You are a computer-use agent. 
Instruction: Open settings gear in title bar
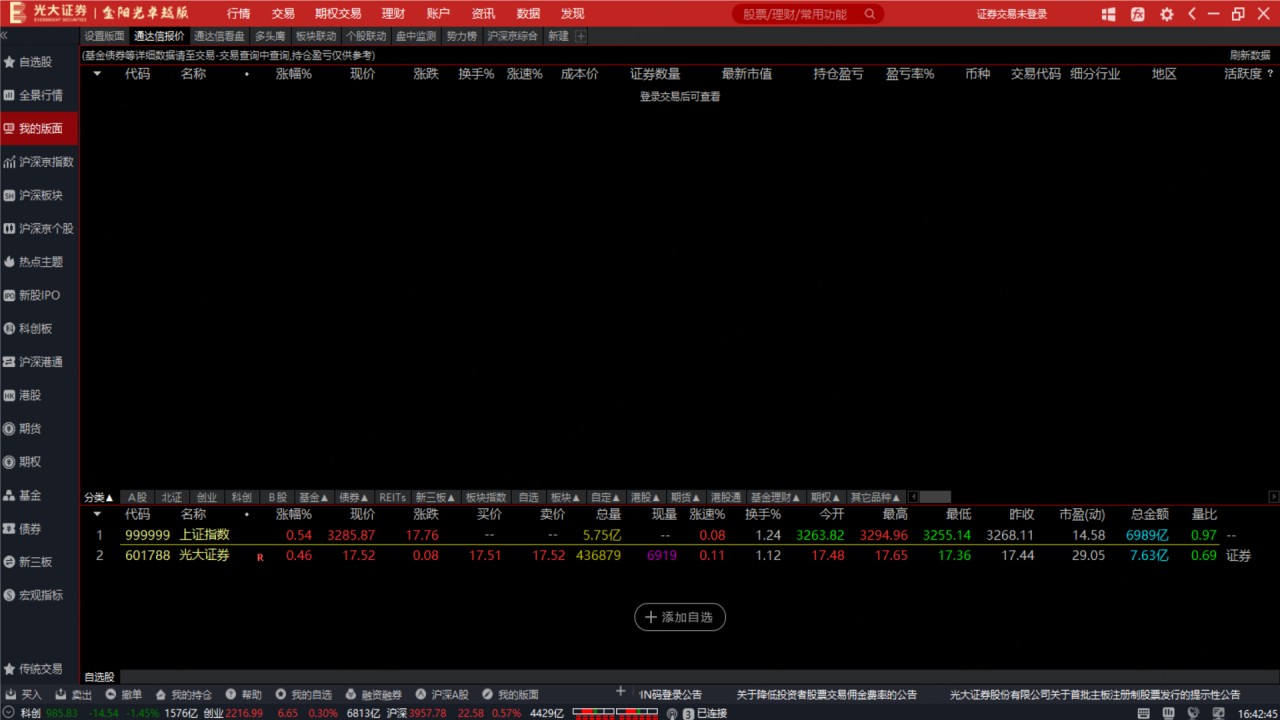click(x=1167, y=14)
